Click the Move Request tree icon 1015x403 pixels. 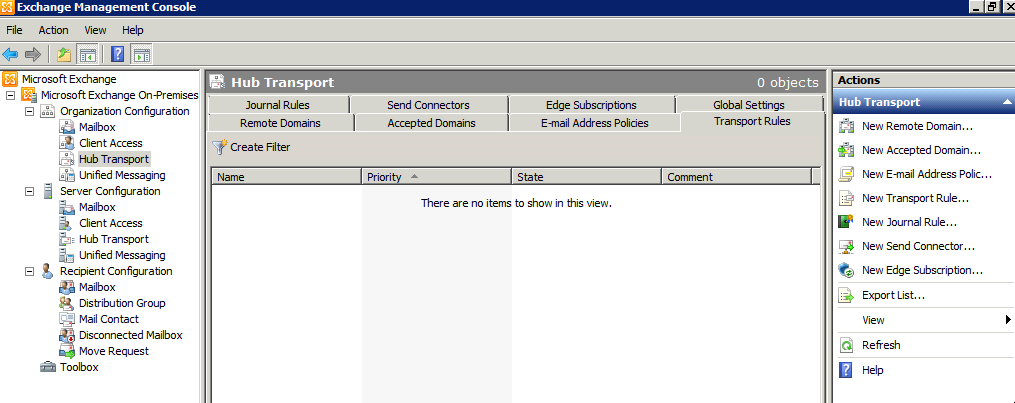pyautogui.click(x=67, y=351)
